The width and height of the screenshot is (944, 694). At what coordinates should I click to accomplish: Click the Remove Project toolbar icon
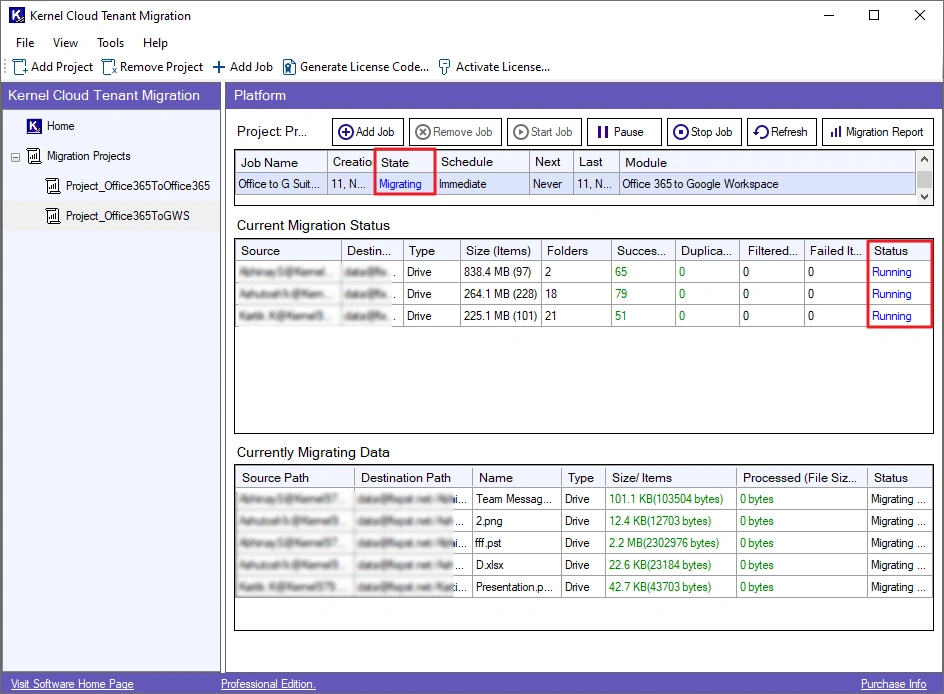pyautogui.click(x=109, y=67)
